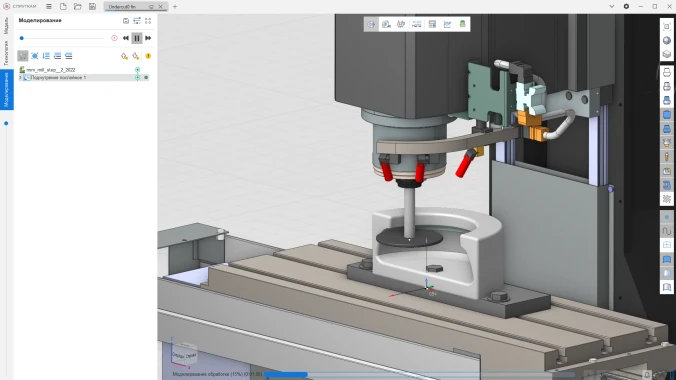Click the green workpiece icon
The height and width of the screenshot is (380, 676).
point(462,24)
